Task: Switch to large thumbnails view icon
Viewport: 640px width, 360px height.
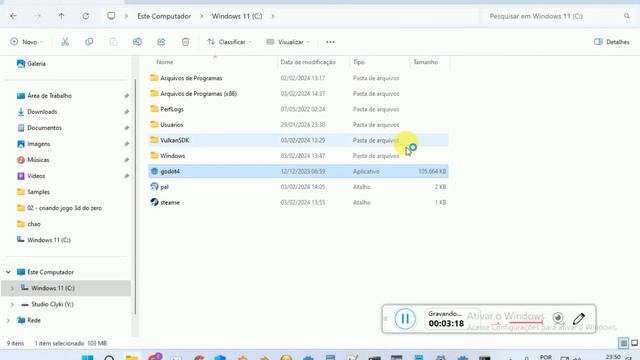Action: [x=634, y=343]
